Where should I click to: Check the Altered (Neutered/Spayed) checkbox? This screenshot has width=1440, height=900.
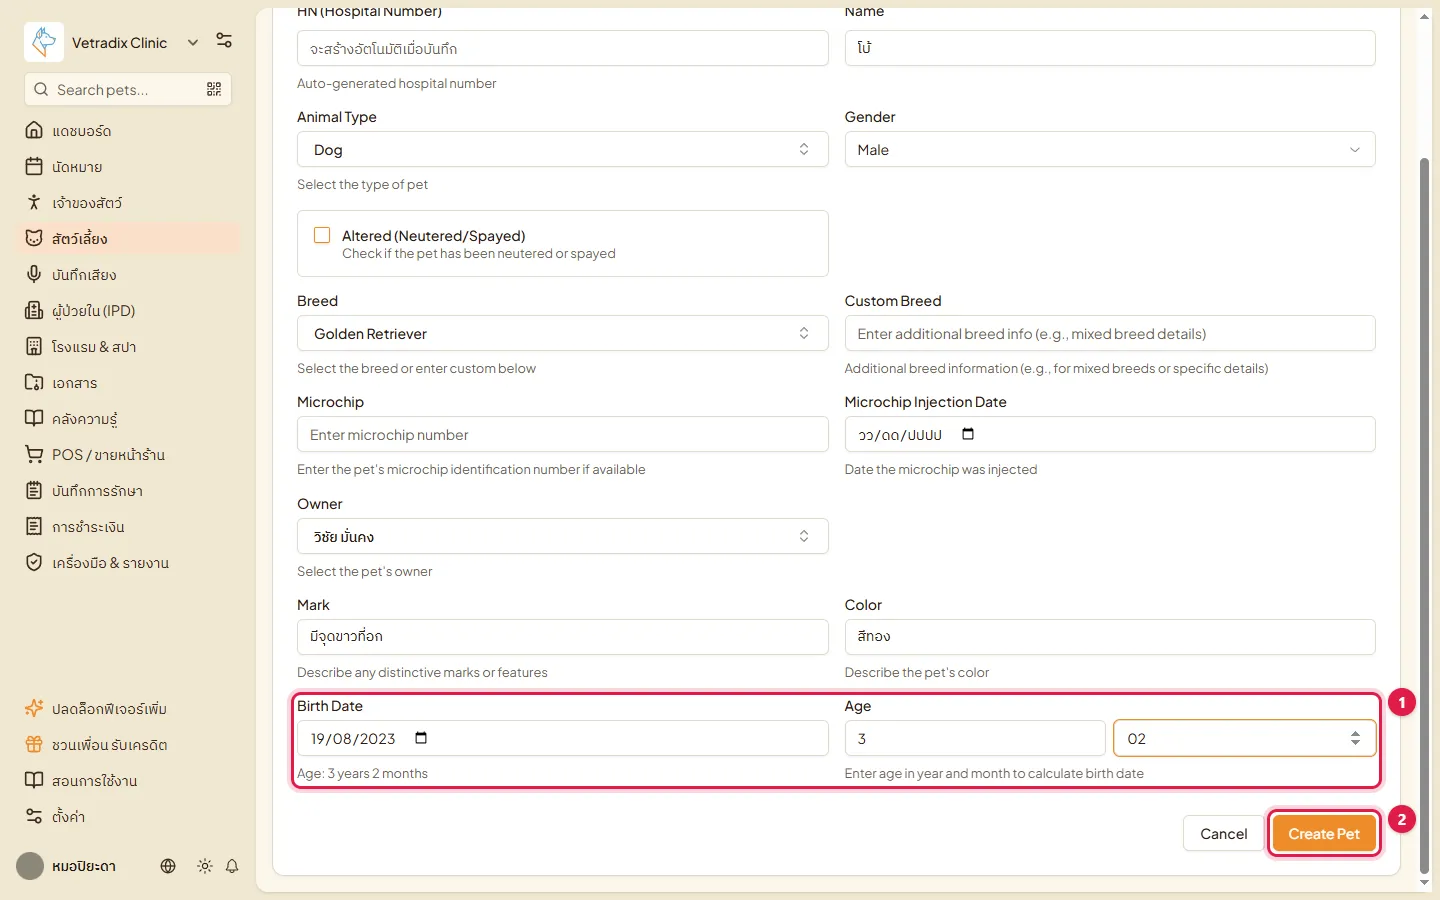322,235
